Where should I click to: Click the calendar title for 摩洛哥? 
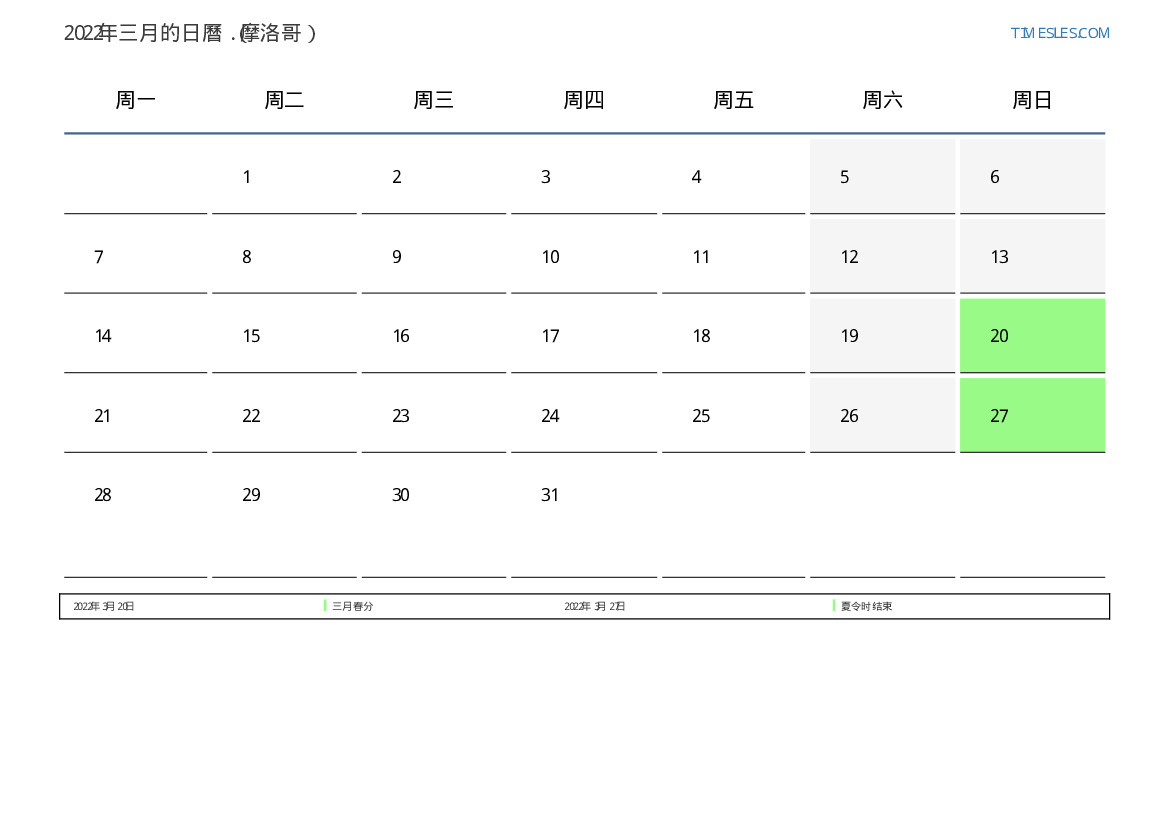click(x=190, y=33)
